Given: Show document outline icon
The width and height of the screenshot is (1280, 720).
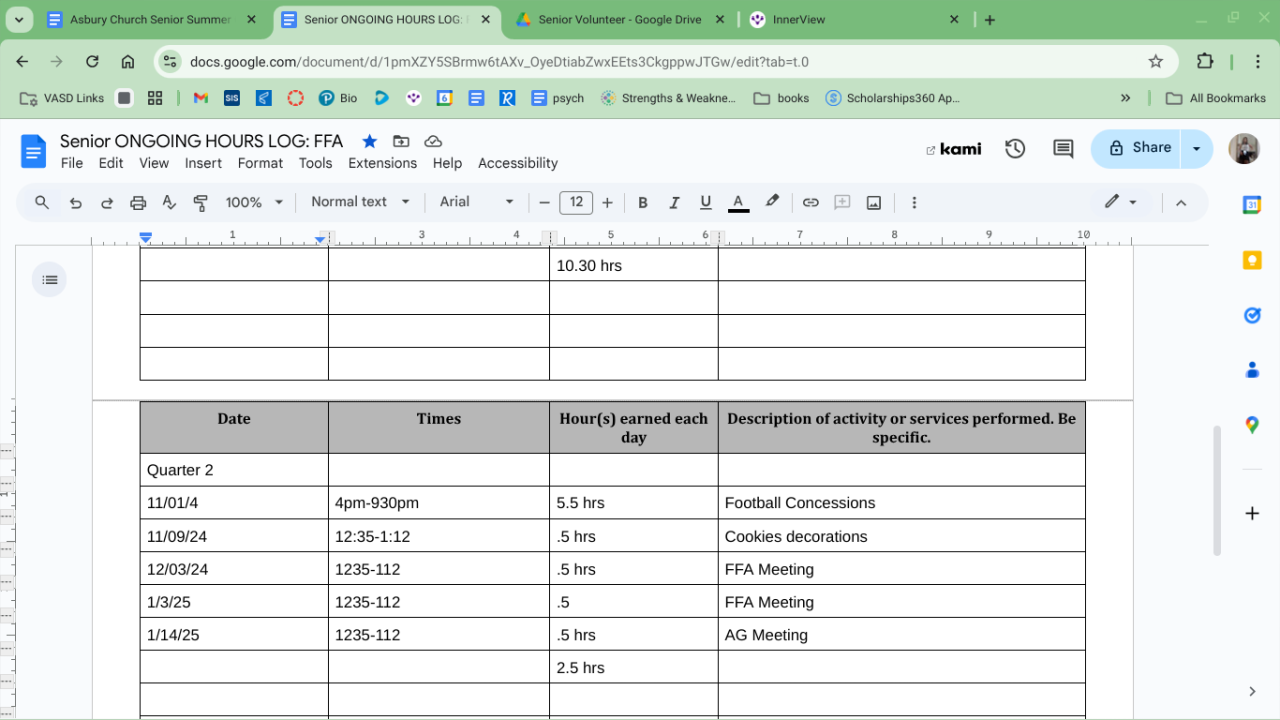Looking at the screenshot, I should click(50, 280).
